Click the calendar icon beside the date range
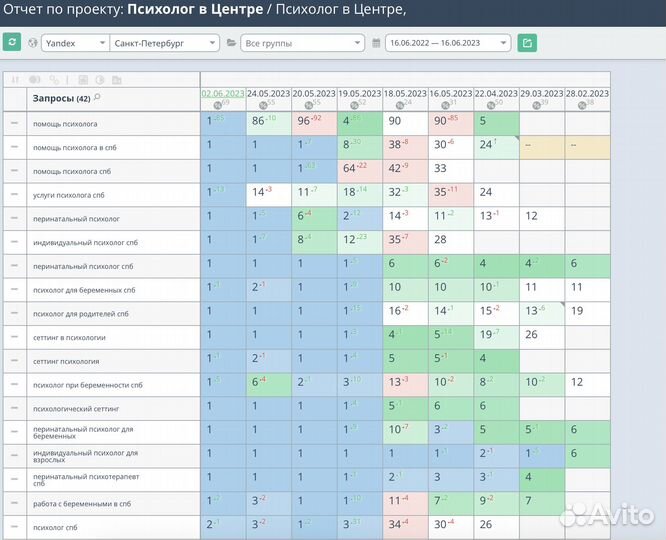666x540 pixels. (x=376, y=43)
